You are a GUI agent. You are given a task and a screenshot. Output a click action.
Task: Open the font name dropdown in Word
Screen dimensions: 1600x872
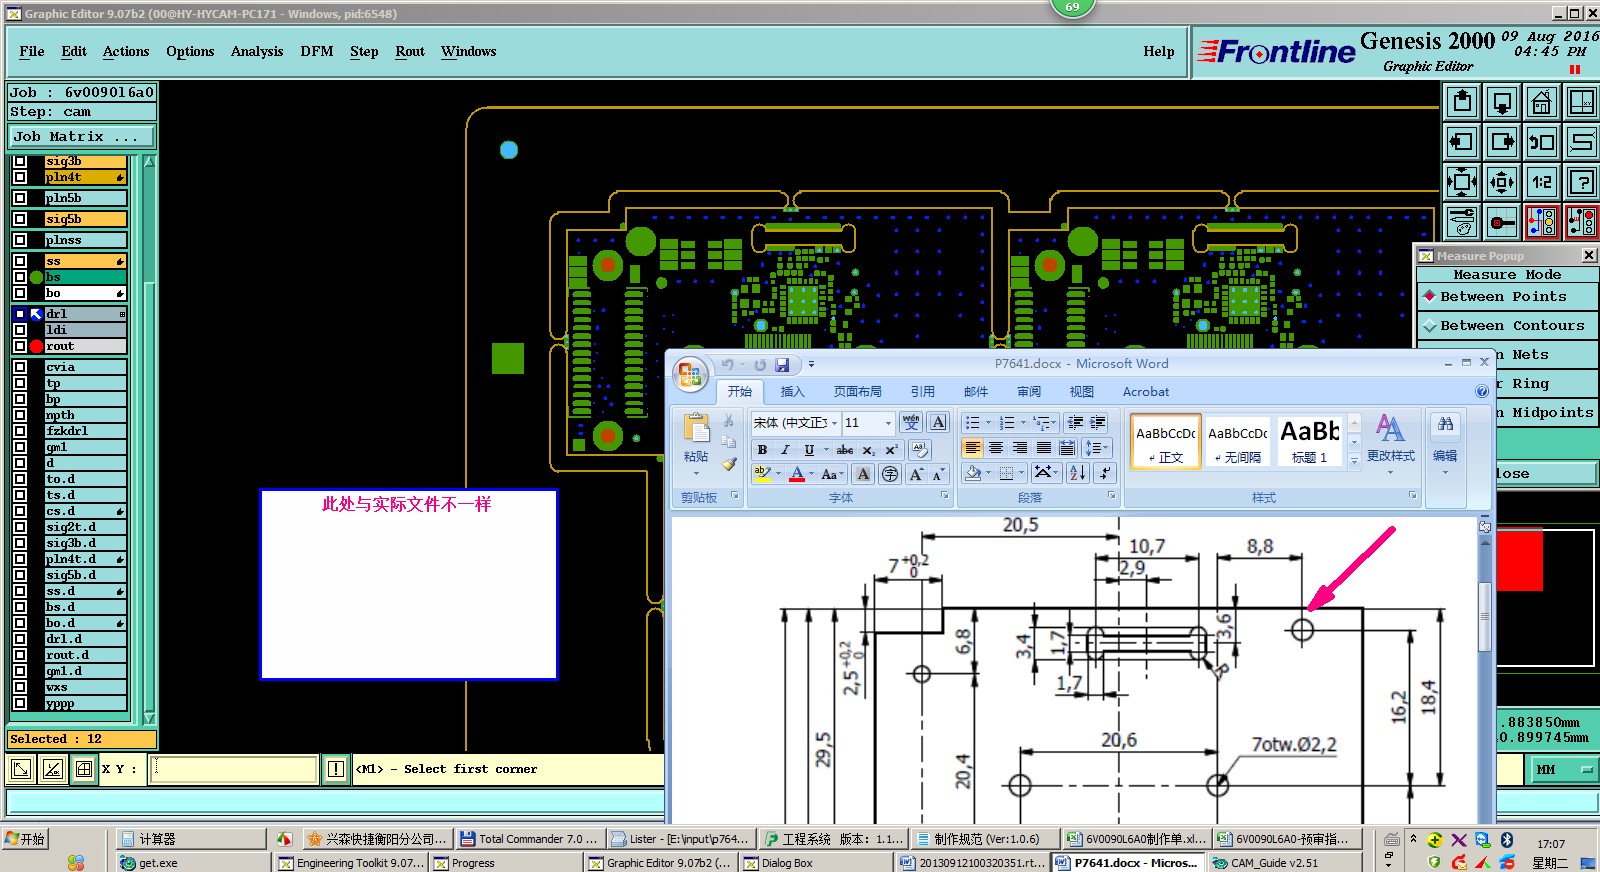click(834, 423)
